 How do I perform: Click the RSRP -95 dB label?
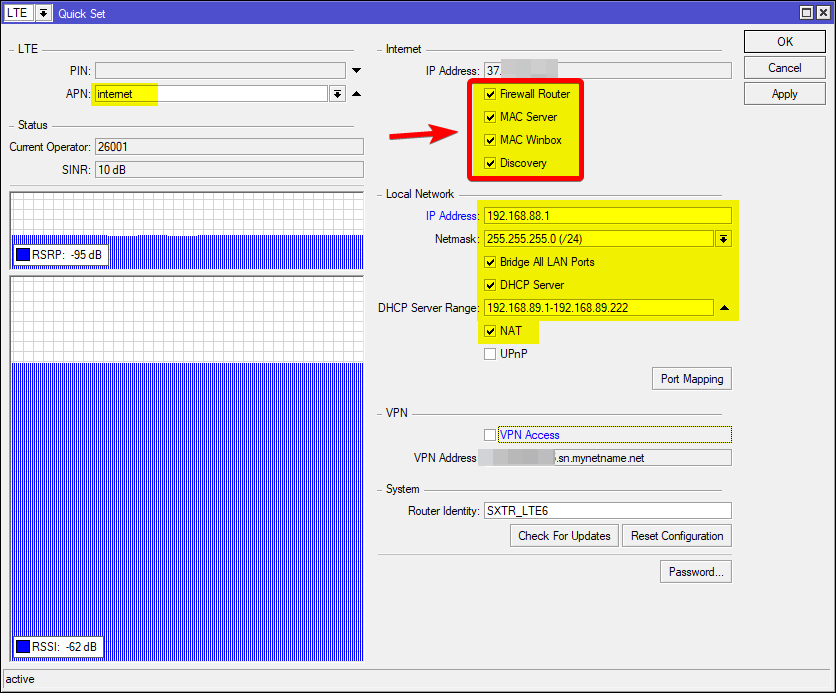coord(67,254)
